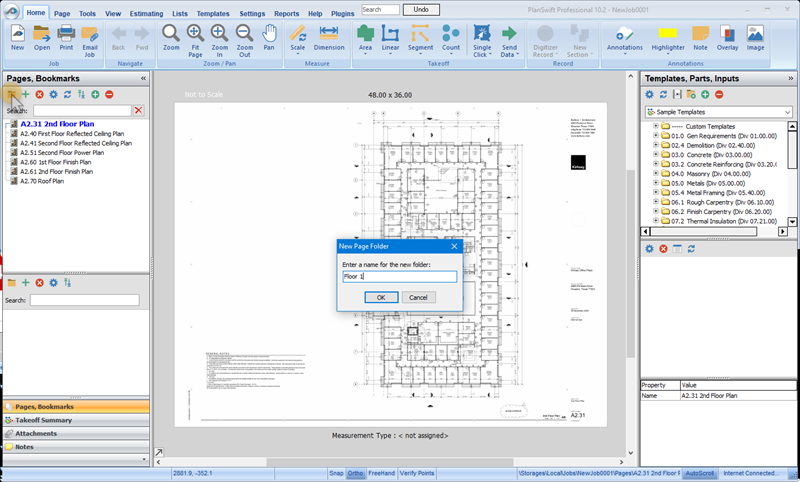Click the green add page icon in Pages panel
This screenshot has height=482, width=800.
(26, 94)
